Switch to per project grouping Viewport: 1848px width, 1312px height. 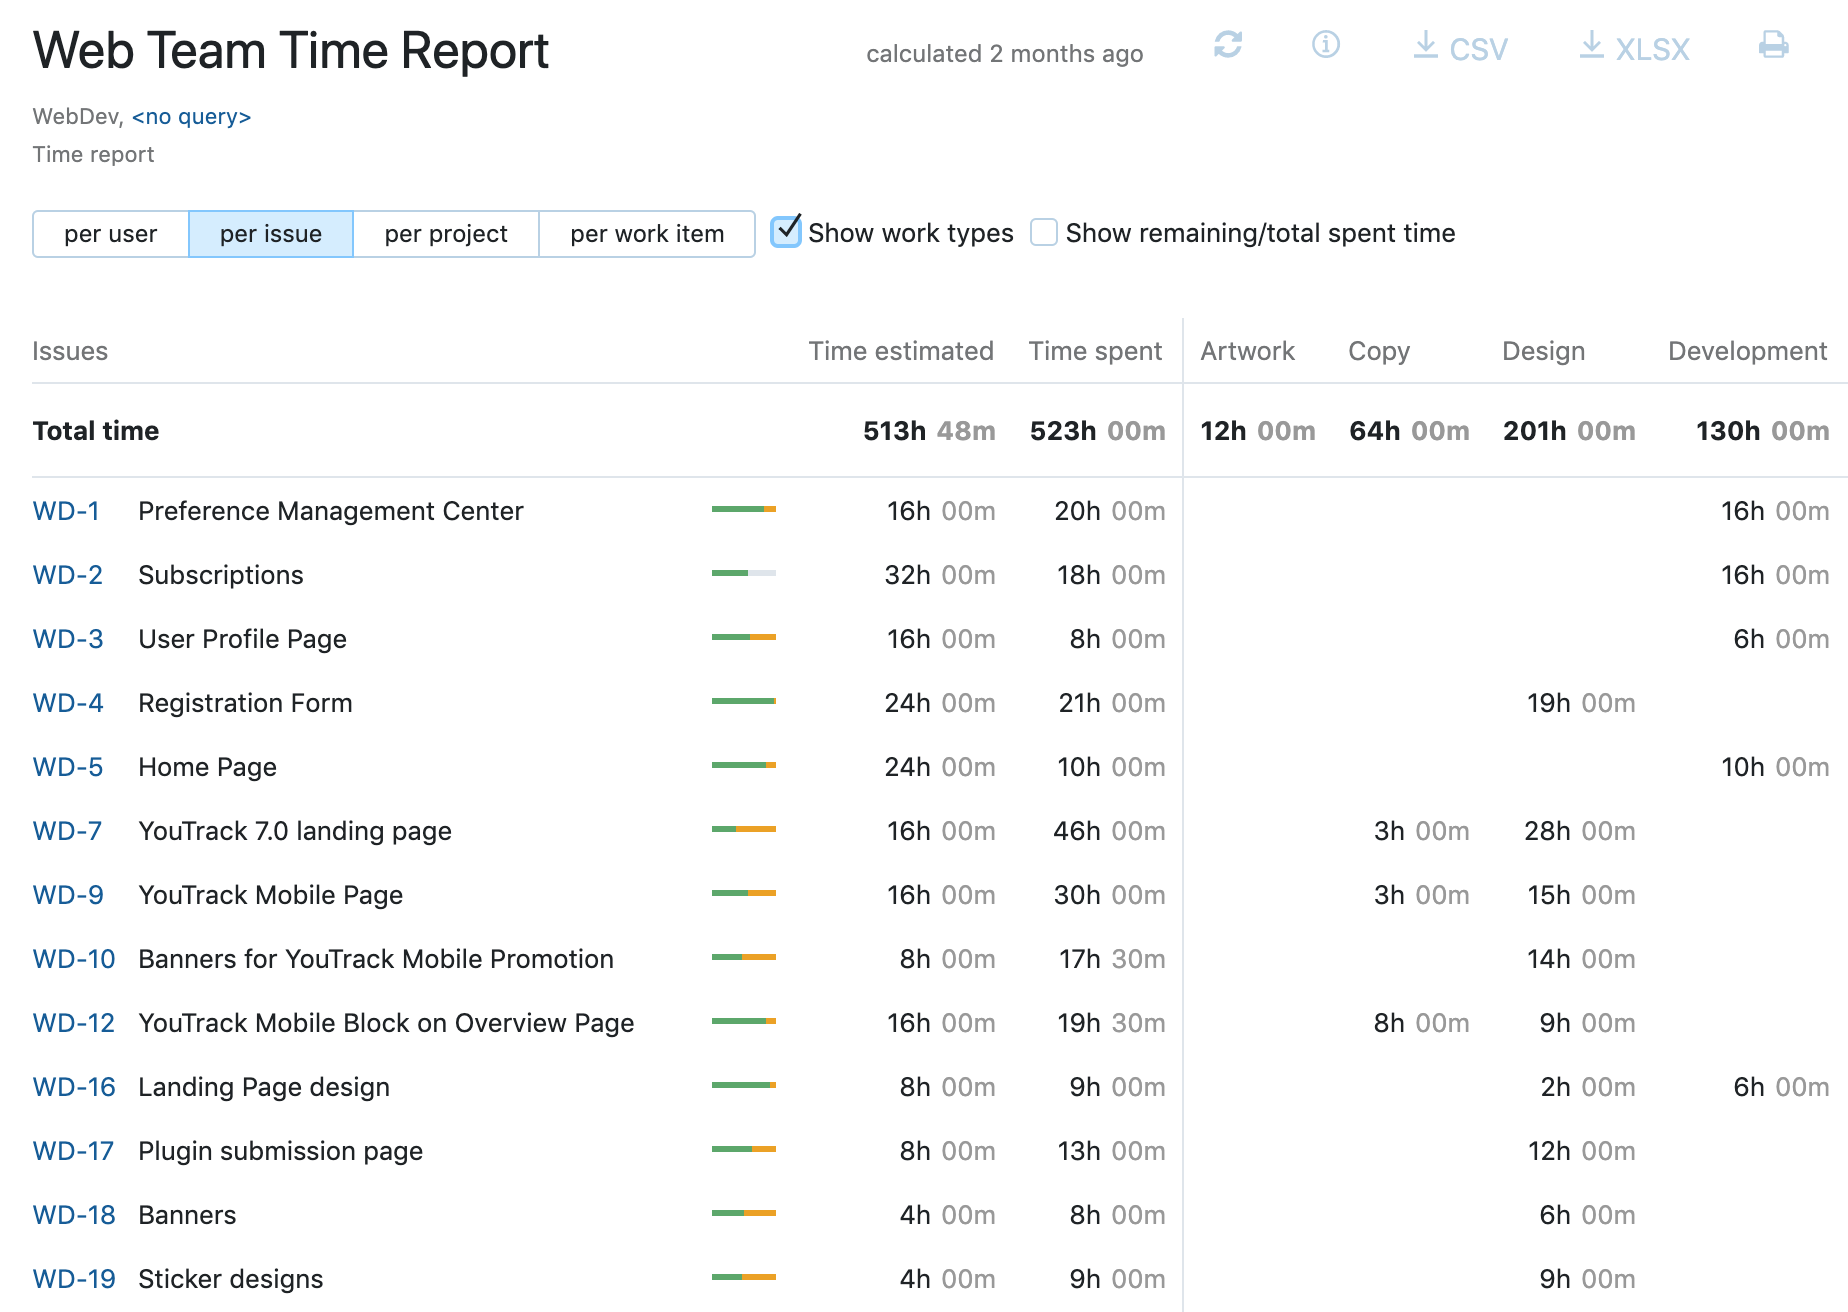[446, 234]
